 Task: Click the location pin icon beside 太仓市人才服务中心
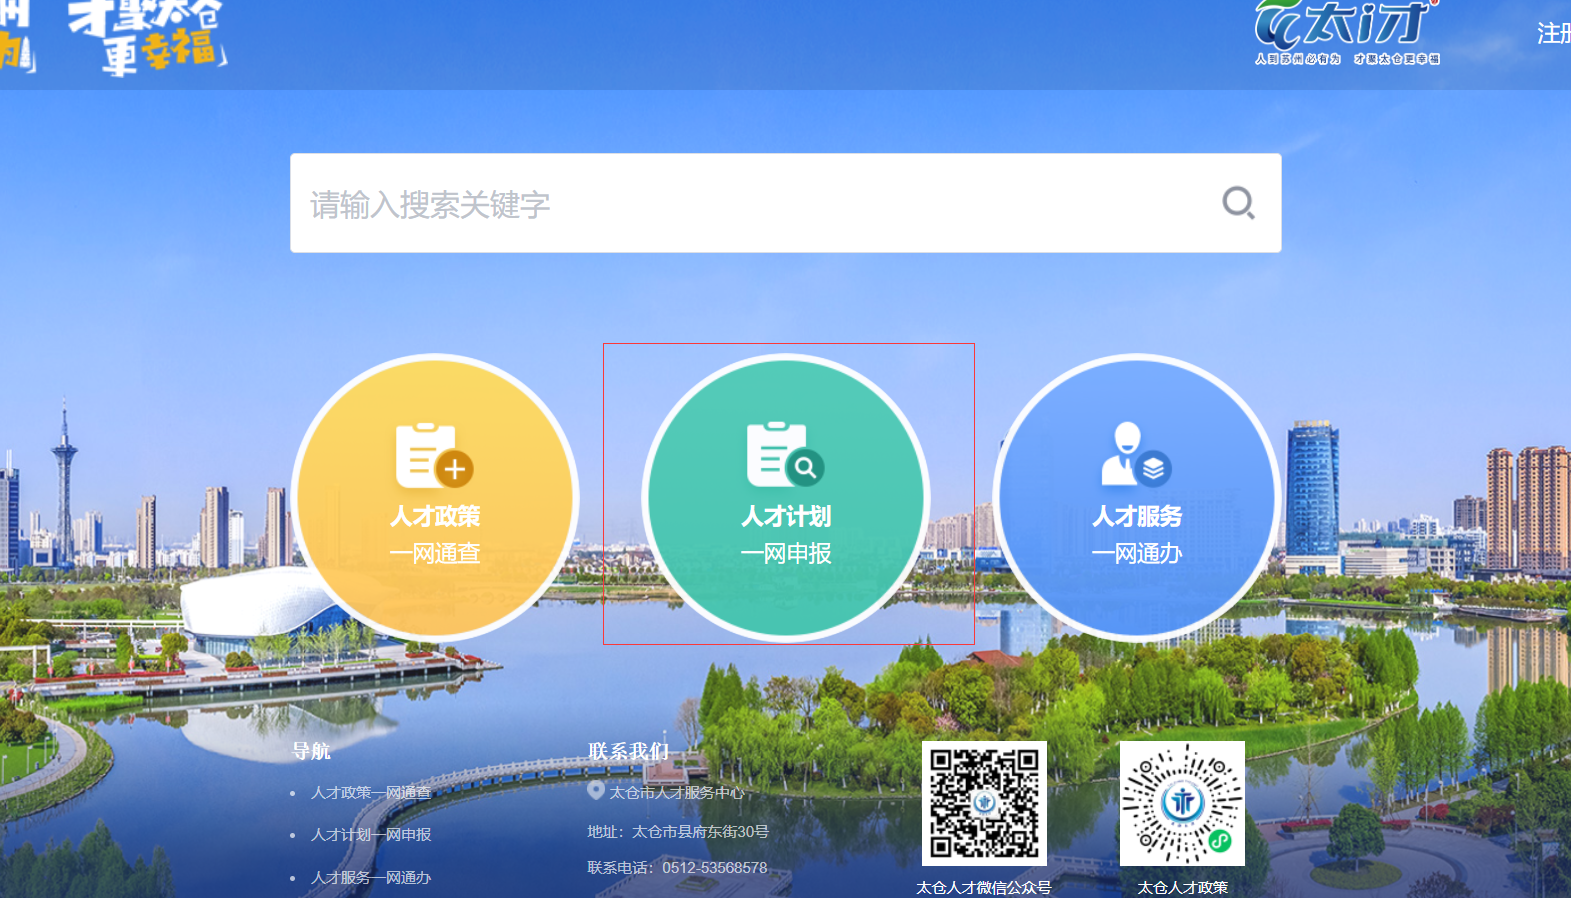pos(596,790)
